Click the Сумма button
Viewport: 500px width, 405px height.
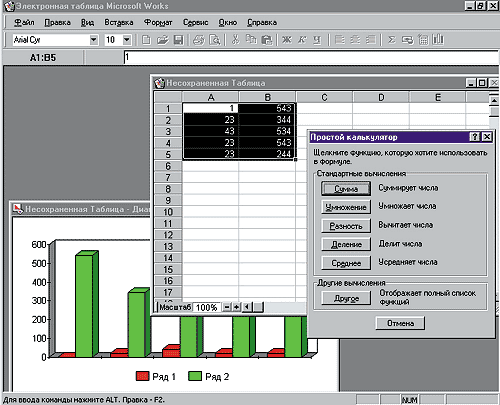click(346, 189)
